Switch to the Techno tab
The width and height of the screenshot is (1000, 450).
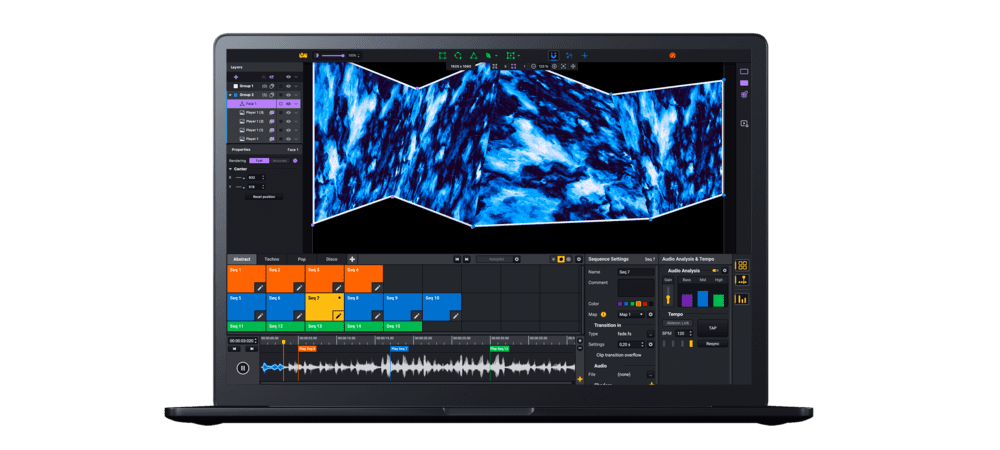point(272,259)
